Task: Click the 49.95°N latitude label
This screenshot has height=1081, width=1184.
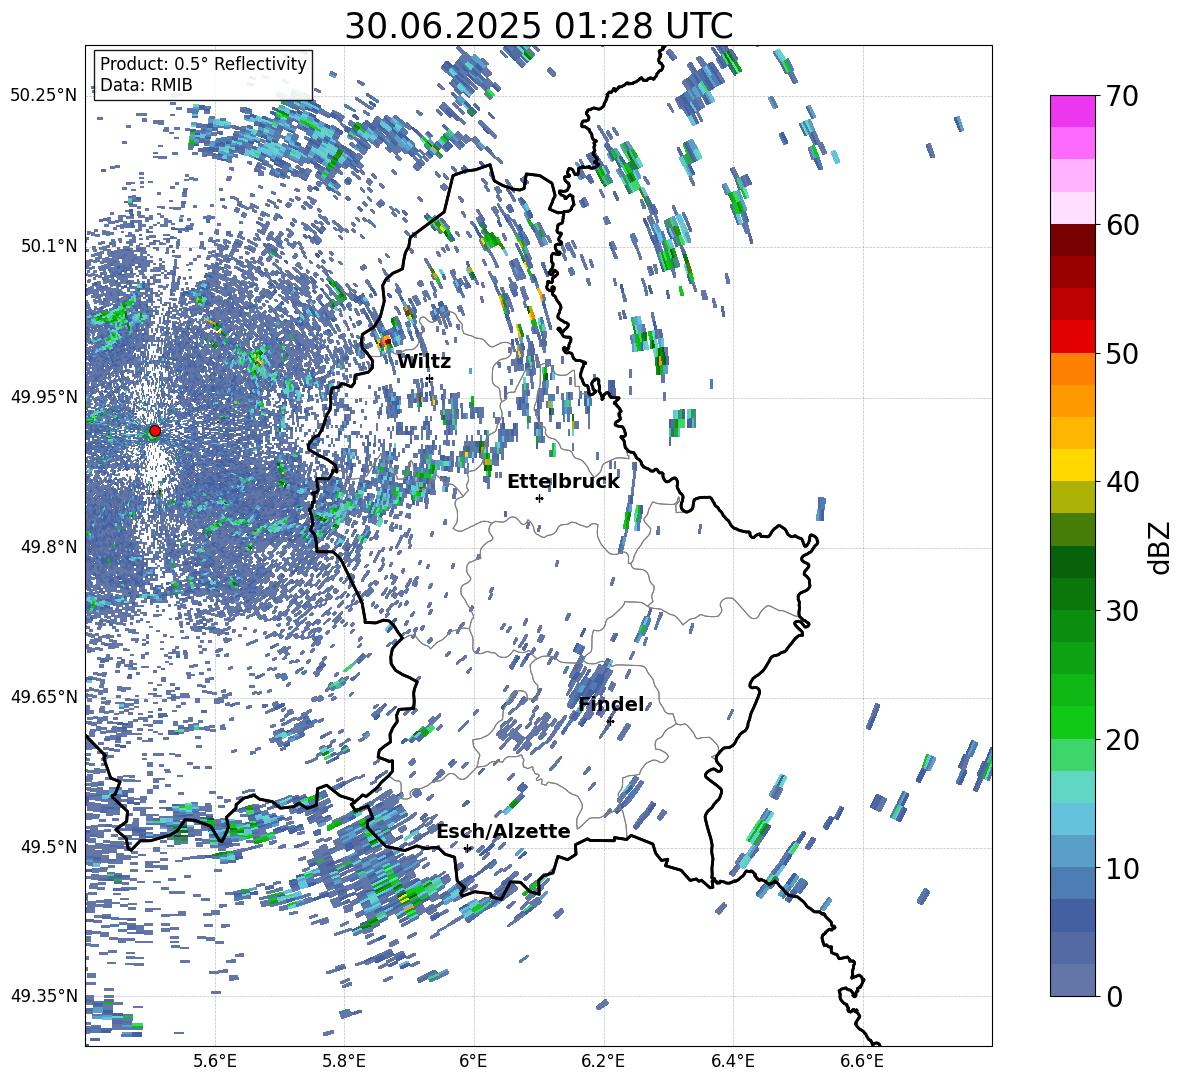Action: point(44,396)
